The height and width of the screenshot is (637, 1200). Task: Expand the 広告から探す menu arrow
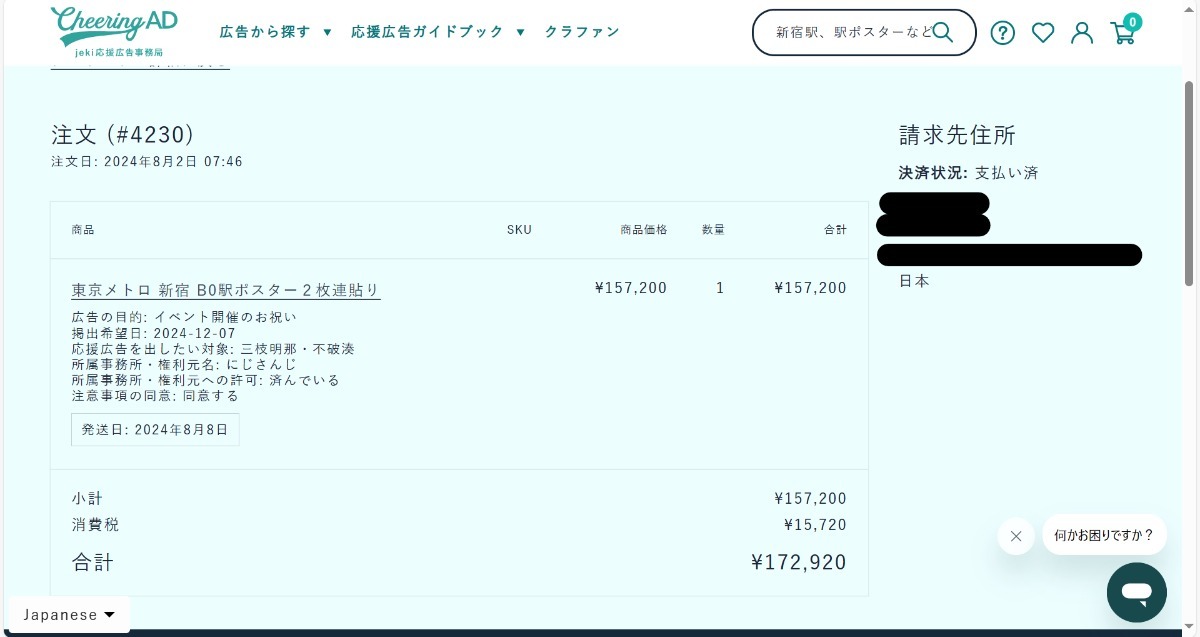327,32
